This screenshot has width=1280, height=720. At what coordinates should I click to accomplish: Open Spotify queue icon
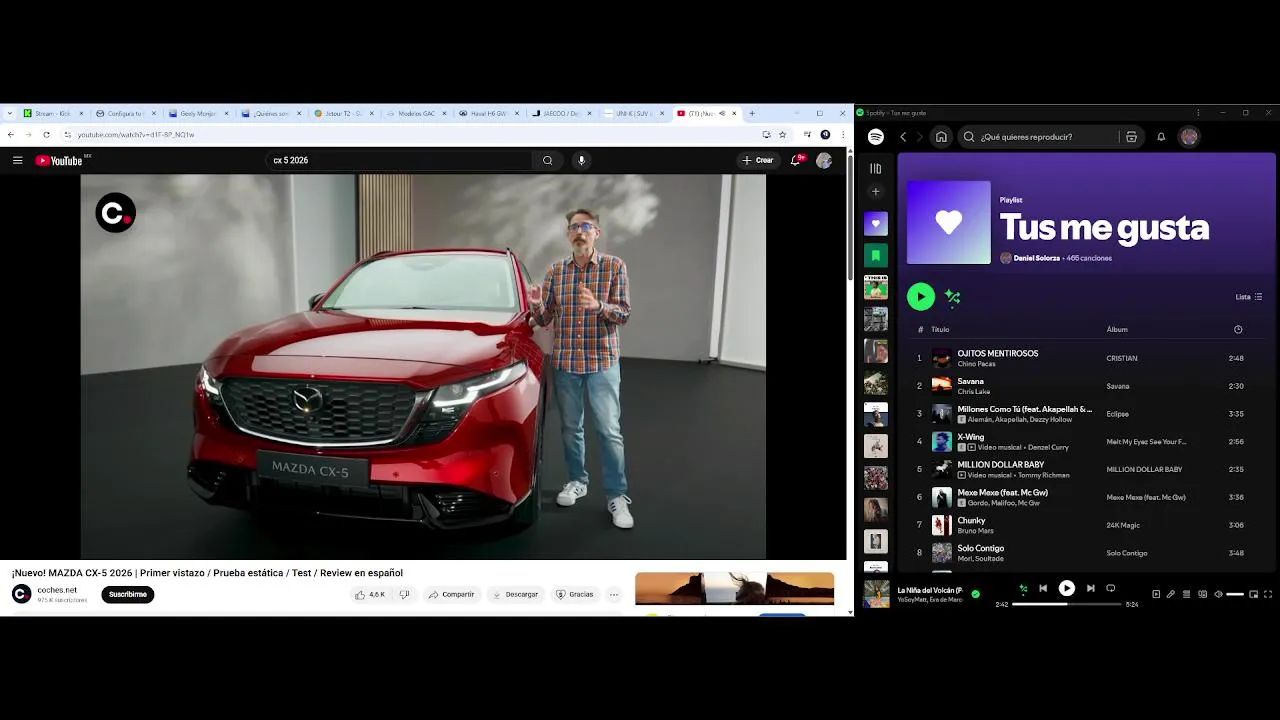click(x=1187, y=594)
